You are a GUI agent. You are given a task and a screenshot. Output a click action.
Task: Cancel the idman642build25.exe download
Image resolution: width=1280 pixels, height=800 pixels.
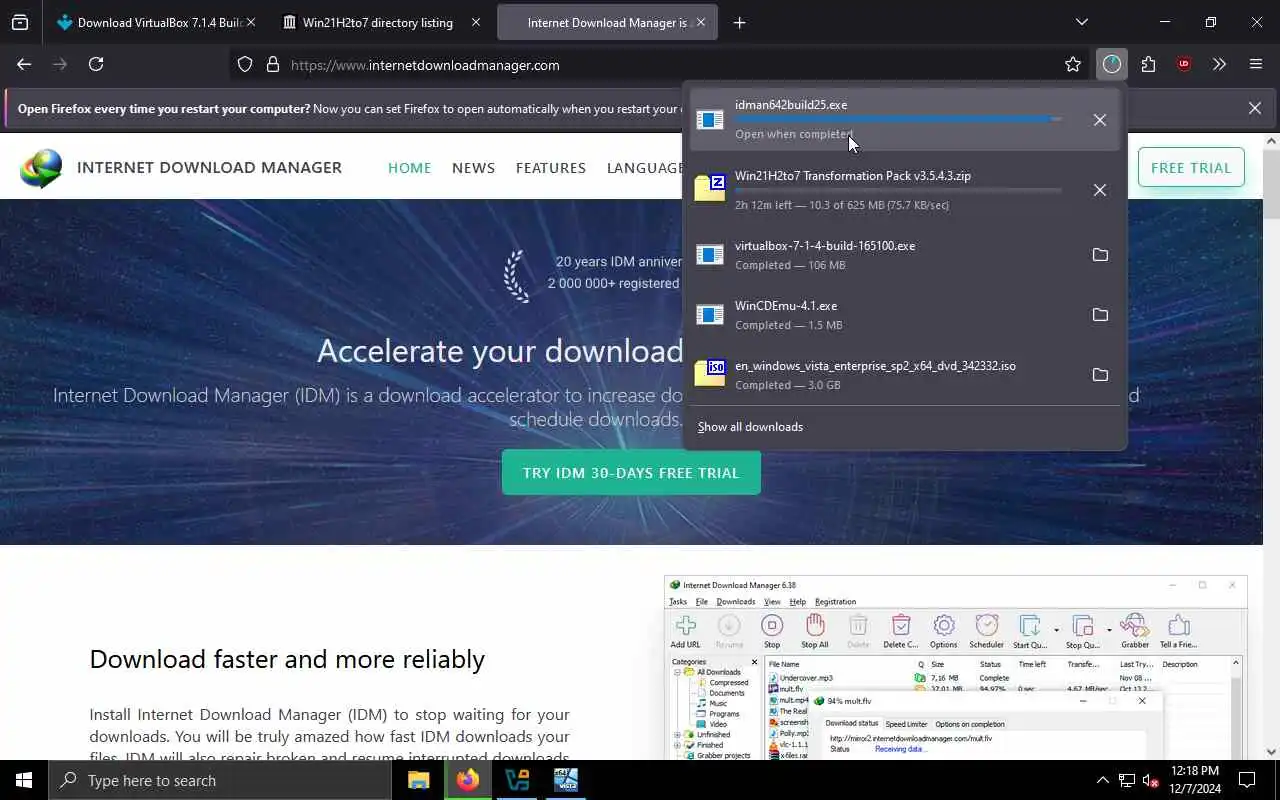(x=1100, y=120)
